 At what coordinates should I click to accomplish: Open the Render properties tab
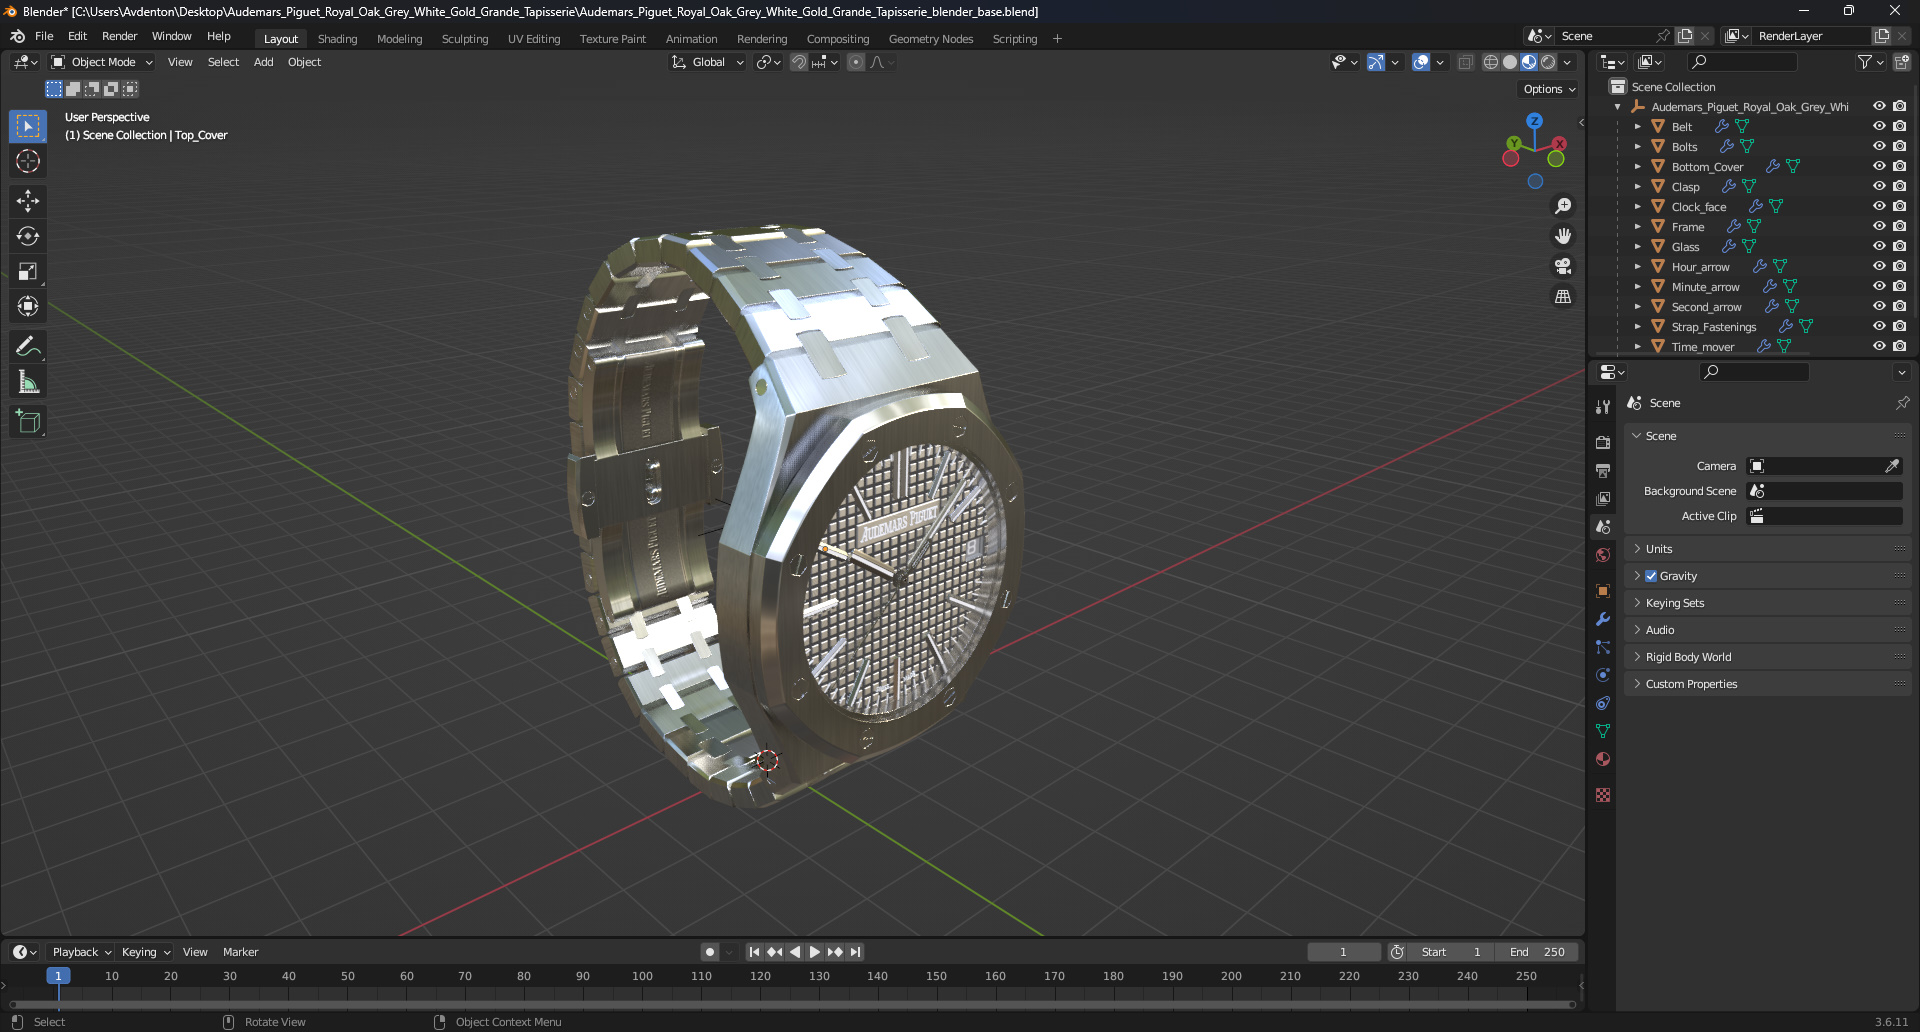(x=1603, y=442)
